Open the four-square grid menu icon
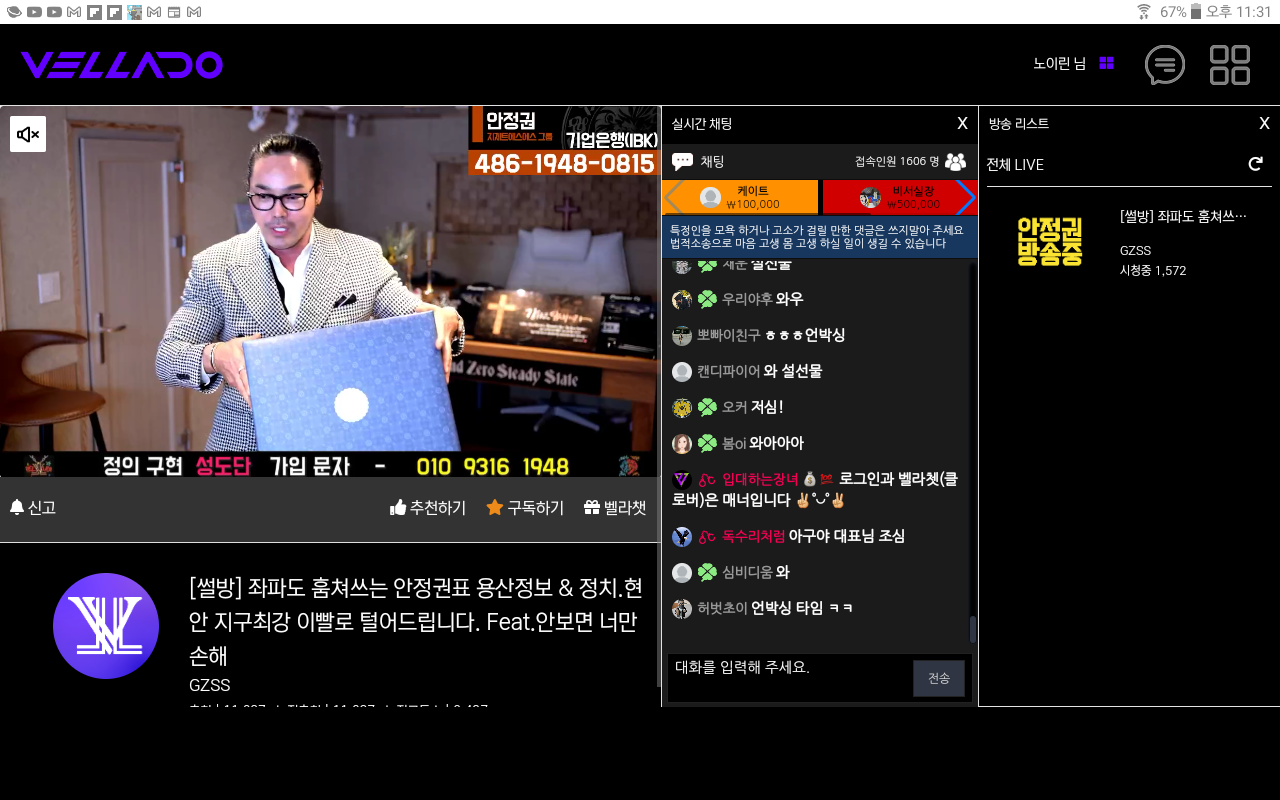Image resolution: width=1280 pixels, height=800 pixels. click(1230, 65)
